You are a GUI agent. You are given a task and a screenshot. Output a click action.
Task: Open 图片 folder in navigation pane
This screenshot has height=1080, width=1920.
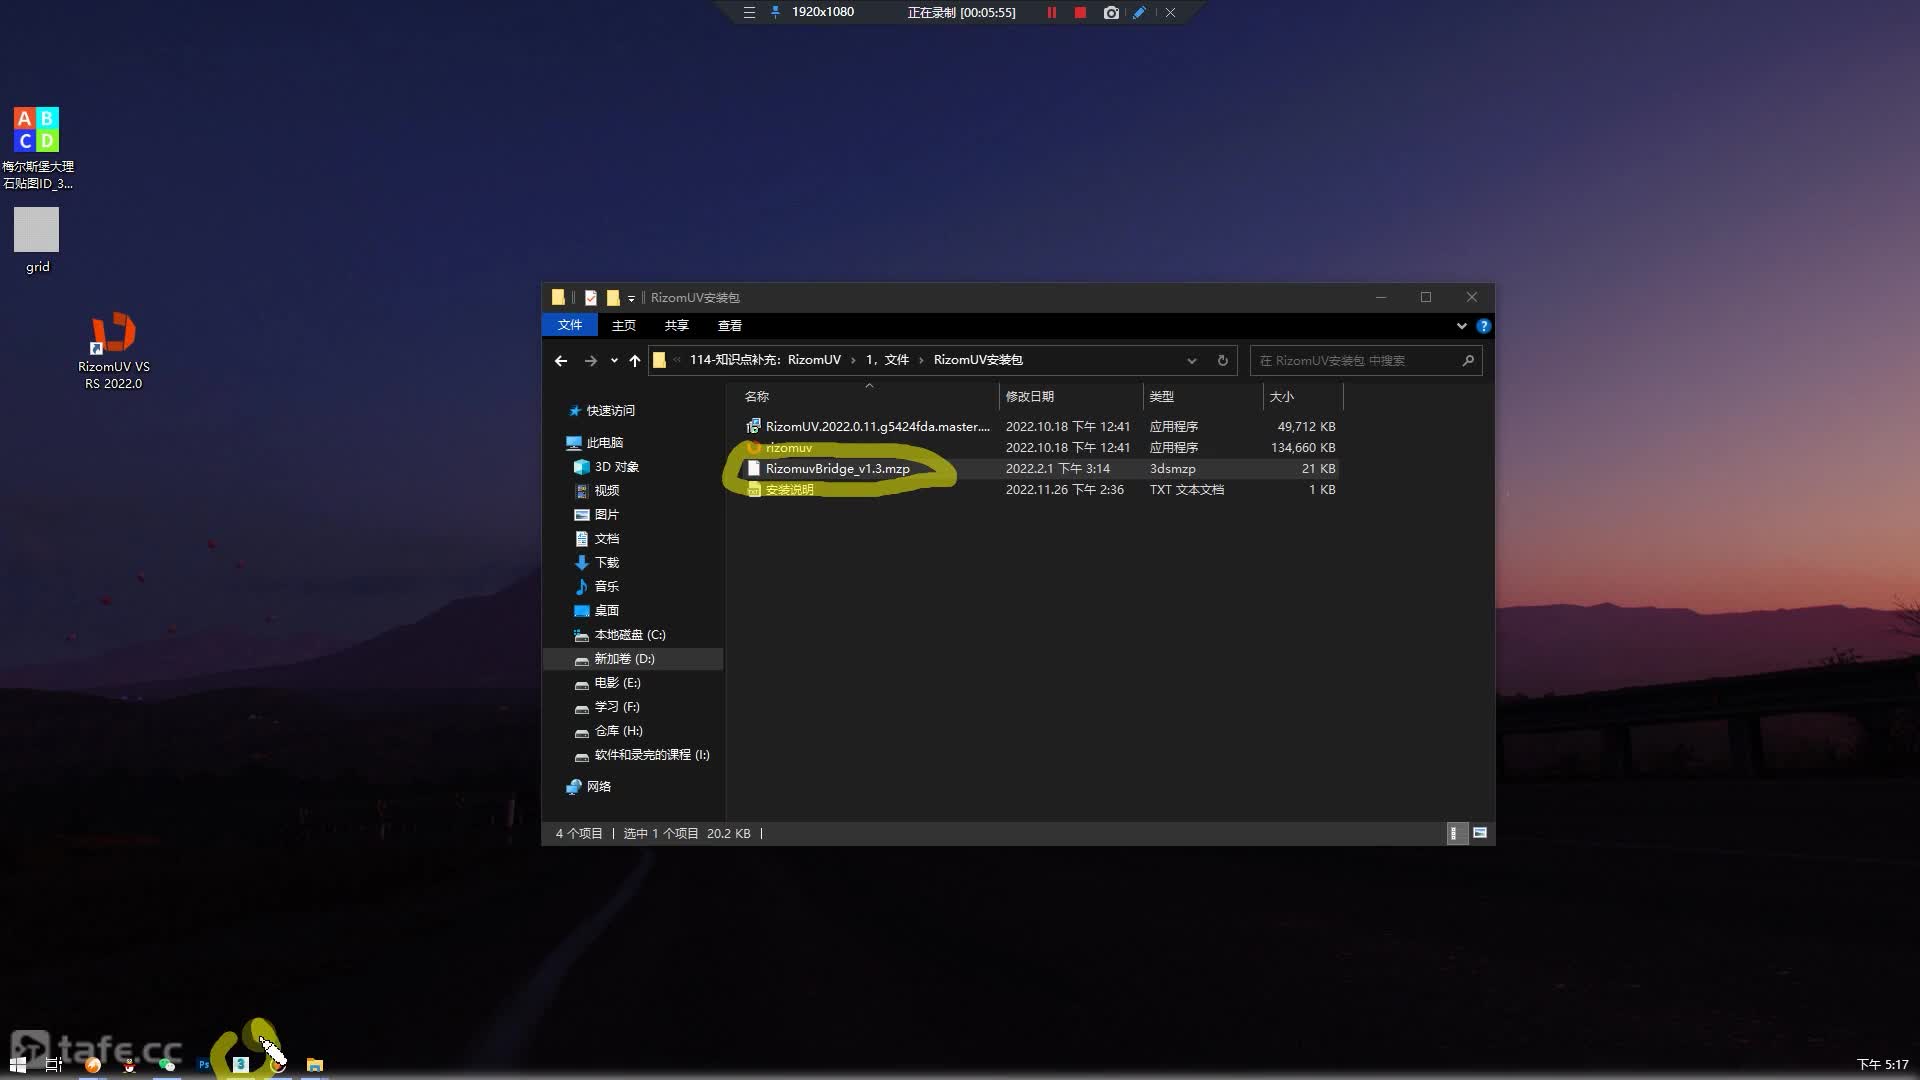[x=597, y=515]
